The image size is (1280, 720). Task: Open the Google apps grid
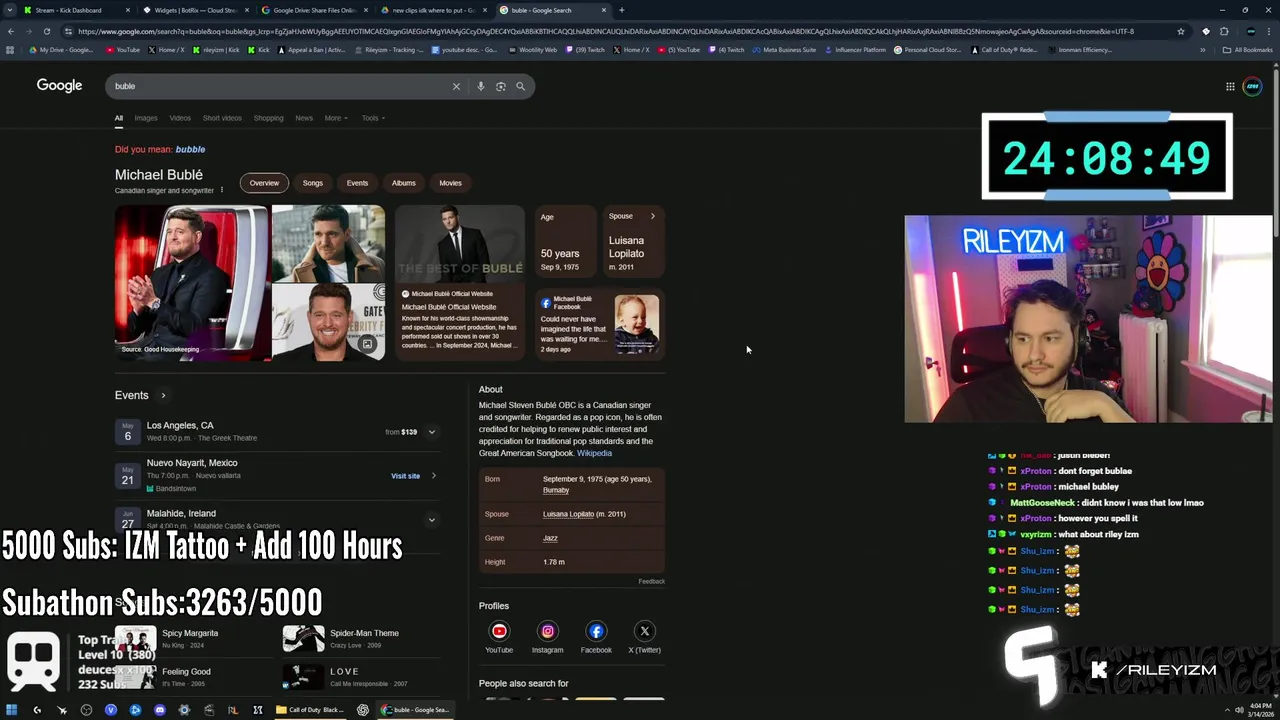(x=1230, y=86)
